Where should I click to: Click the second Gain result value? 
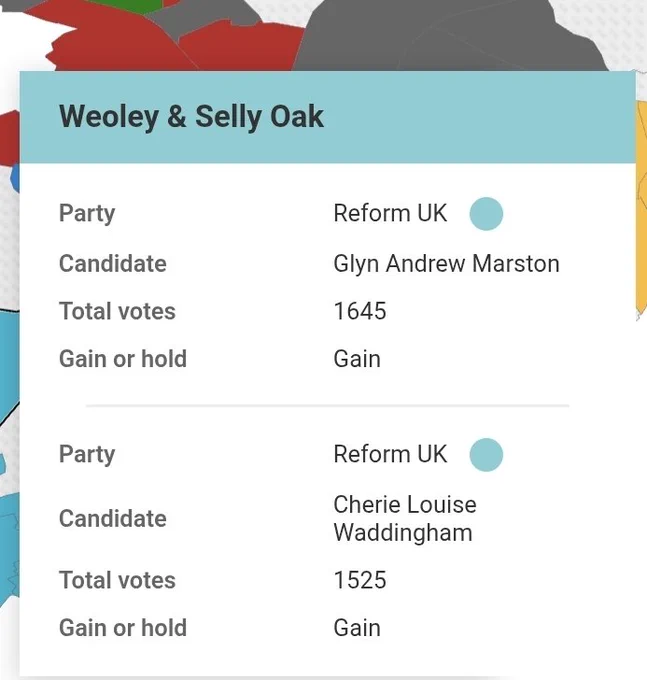click(x=357, y=628)
